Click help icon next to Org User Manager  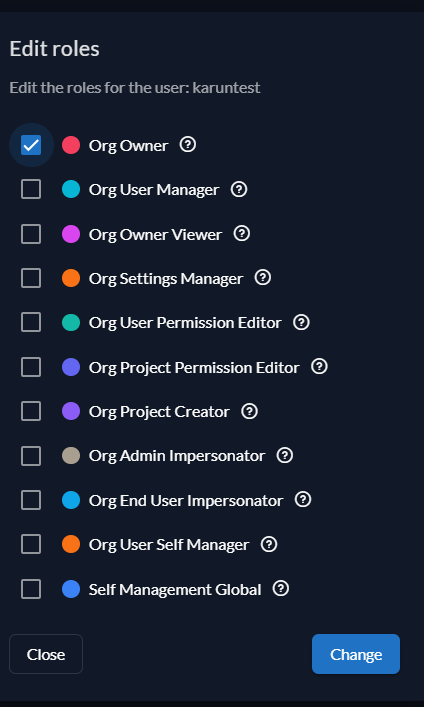tap(239, 189)
